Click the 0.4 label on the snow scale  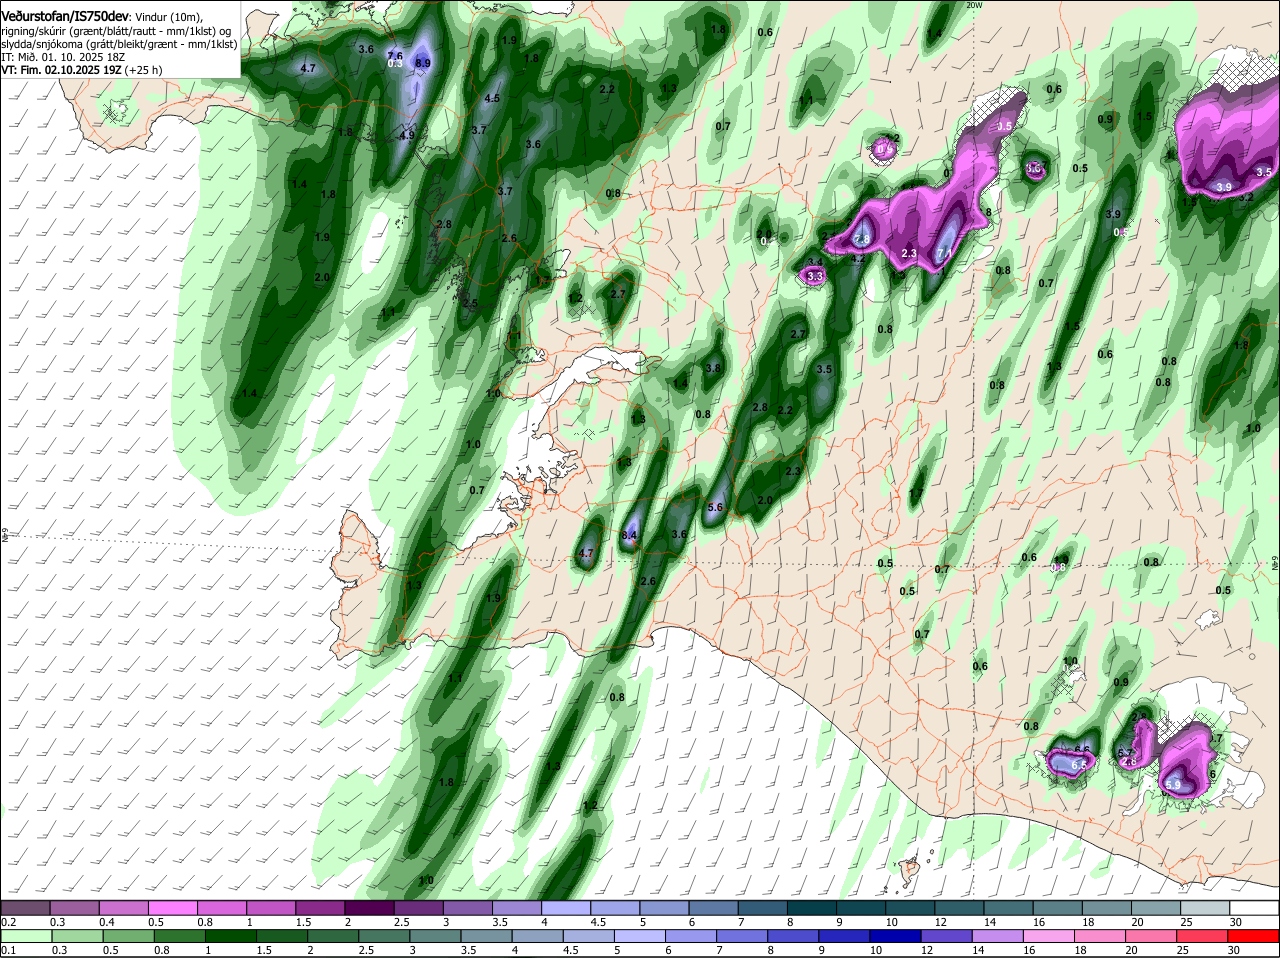[107, 921]
